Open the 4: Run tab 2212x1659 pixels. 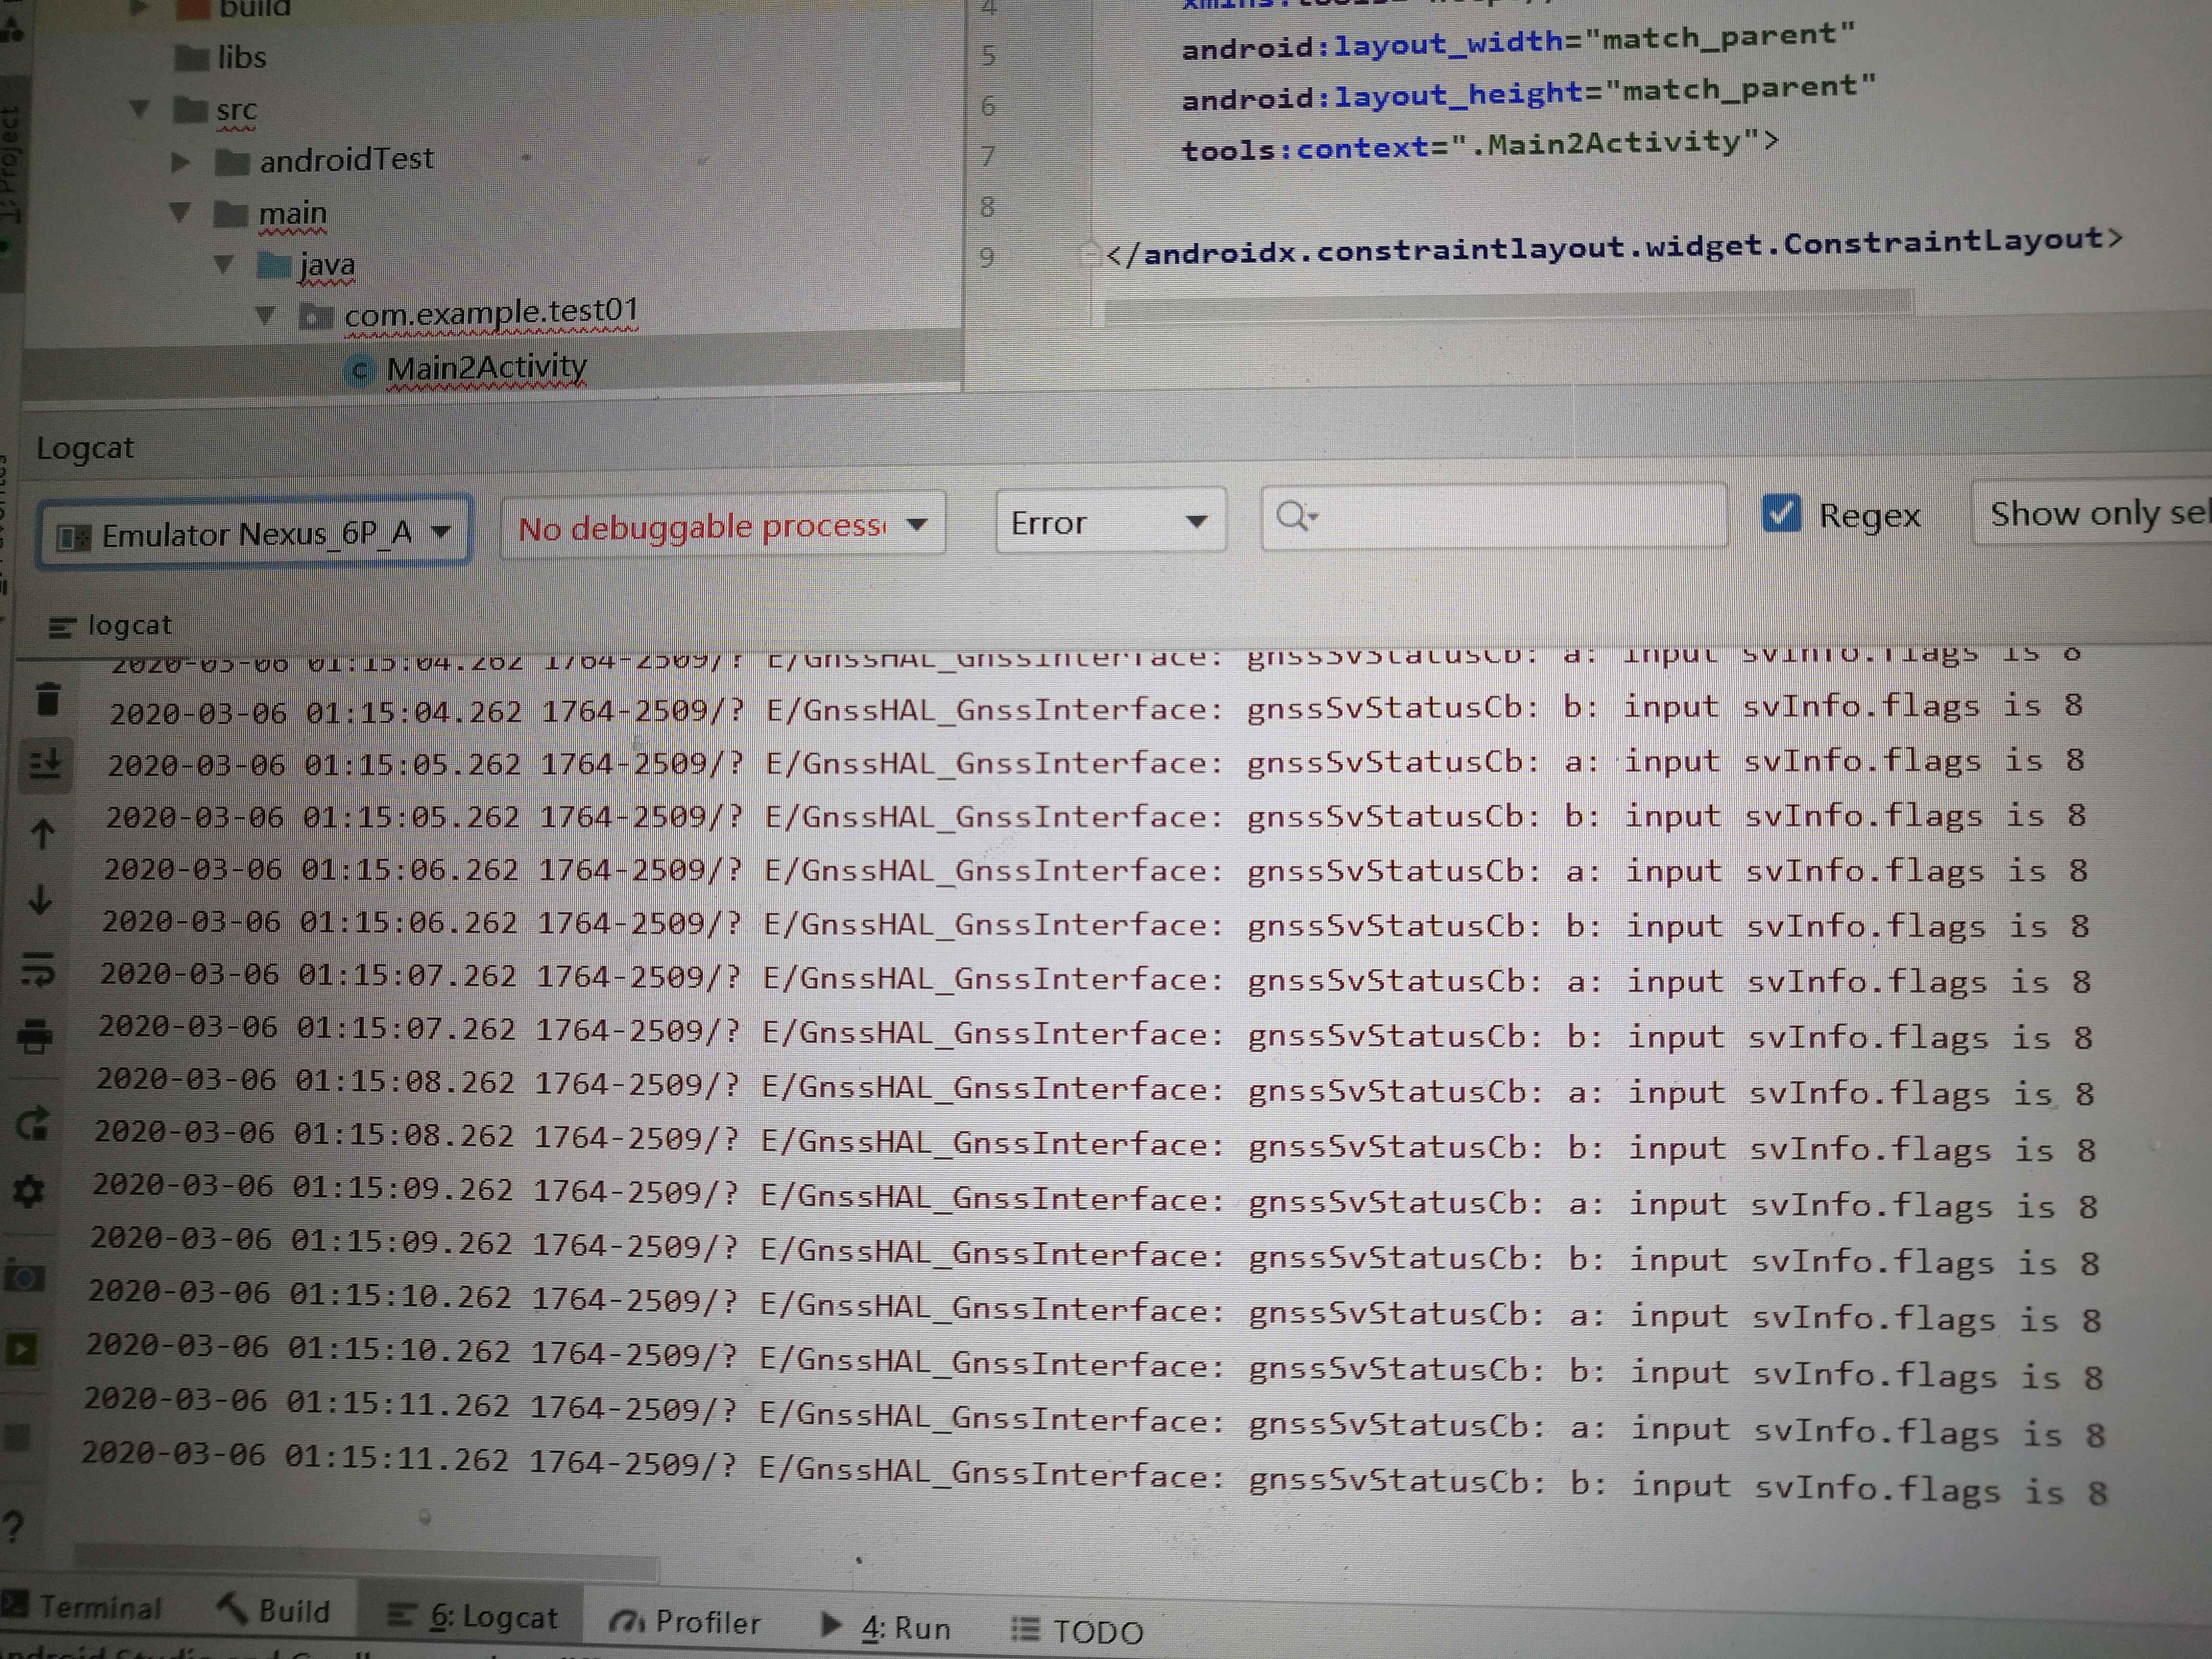click(885, 1627)
